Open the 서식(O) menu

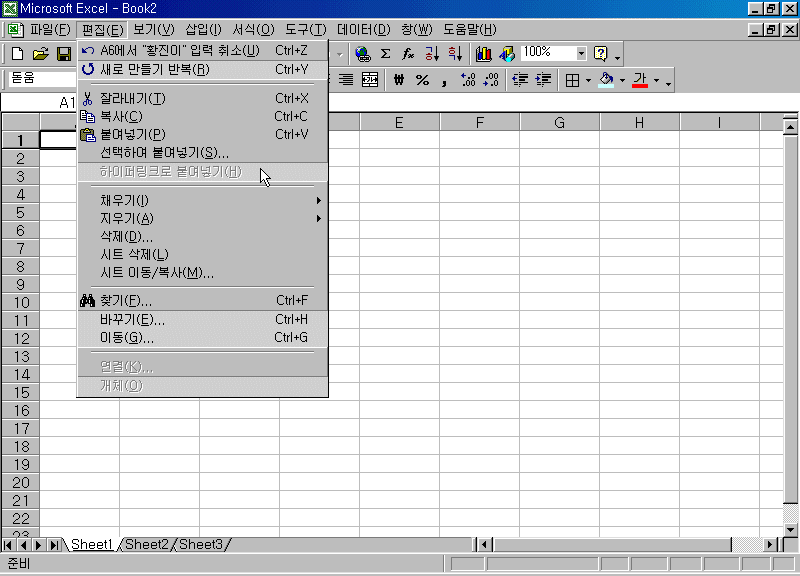click(253, 30)
